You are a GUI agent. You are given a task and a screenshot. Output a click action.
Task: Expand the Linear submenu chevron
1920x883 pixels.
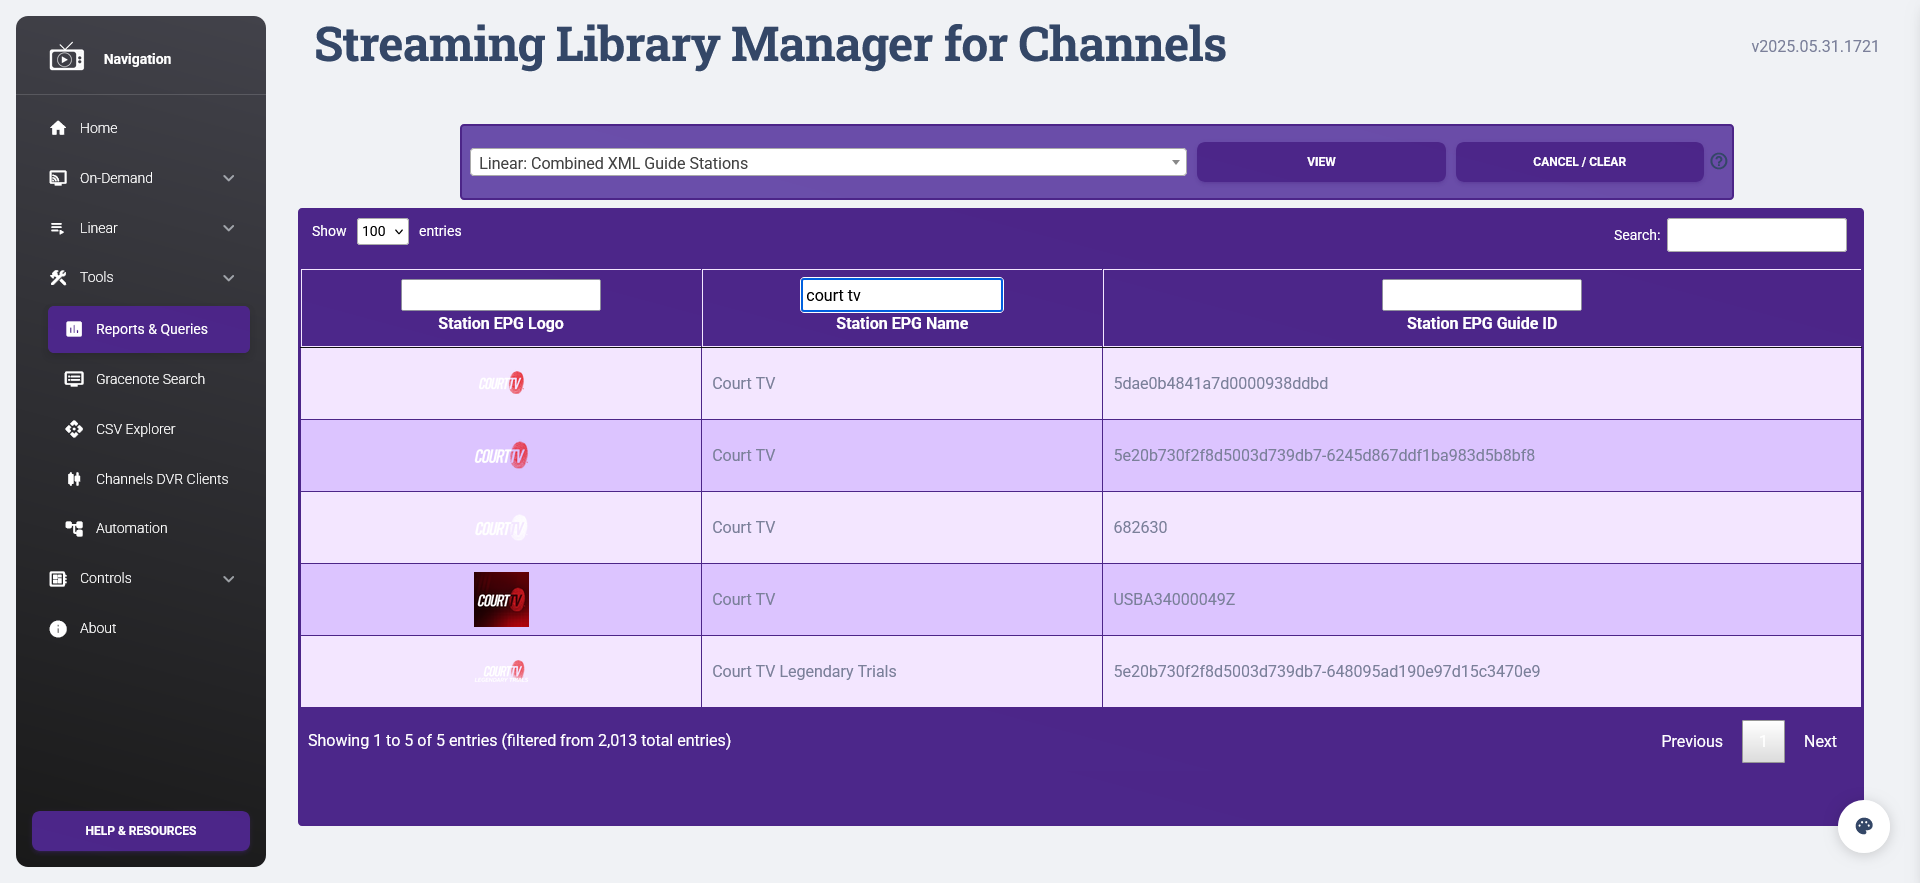tap(229, 228)
